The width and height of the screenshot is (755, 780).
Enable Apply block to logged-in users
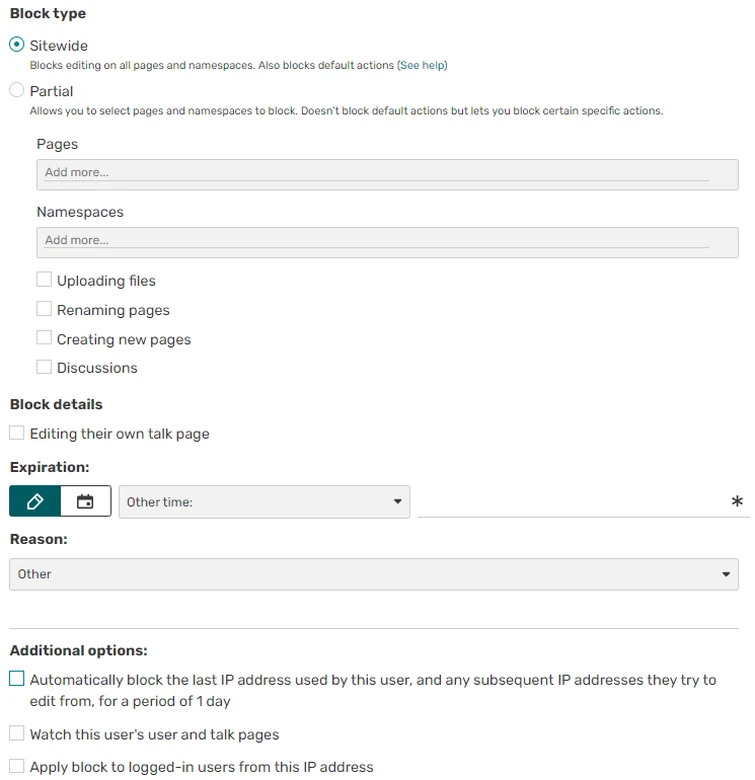pos(17,766)
